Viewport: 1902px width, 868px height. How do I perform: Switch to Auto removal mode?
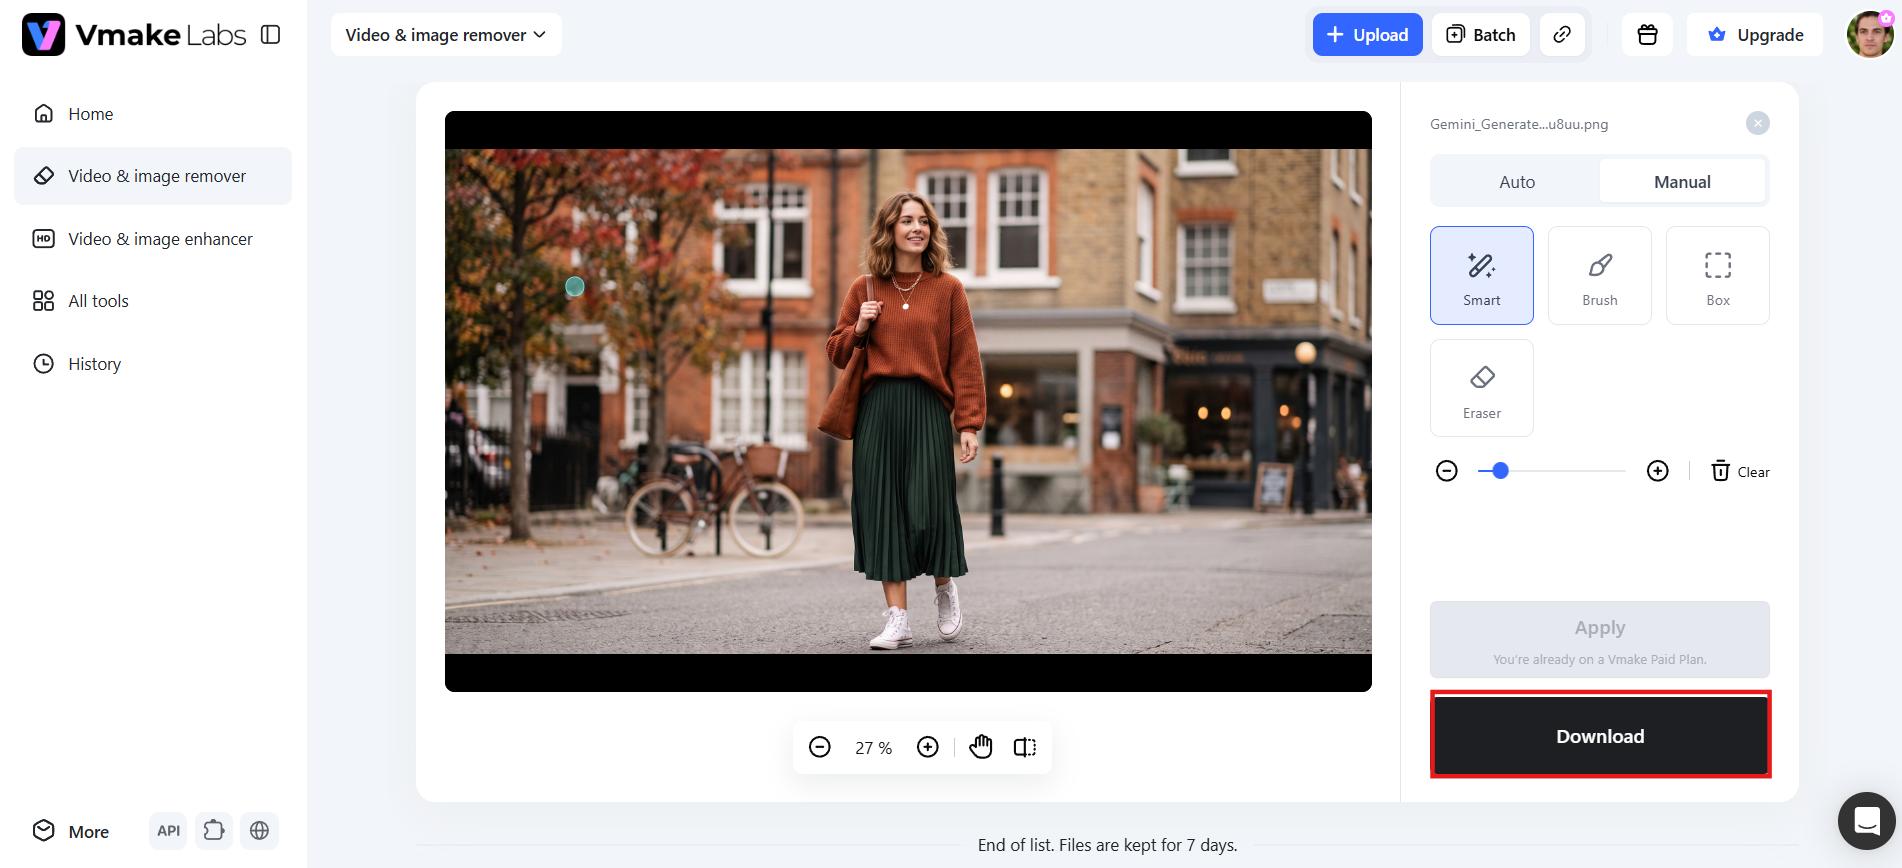click(1516, 182)
